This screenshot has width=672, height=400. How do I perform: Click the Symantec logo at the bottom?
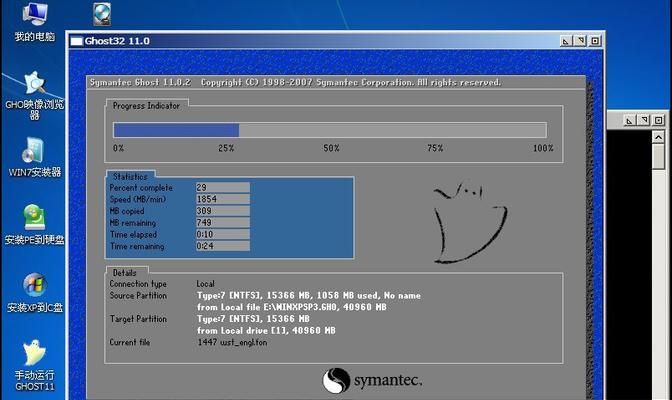372,381
